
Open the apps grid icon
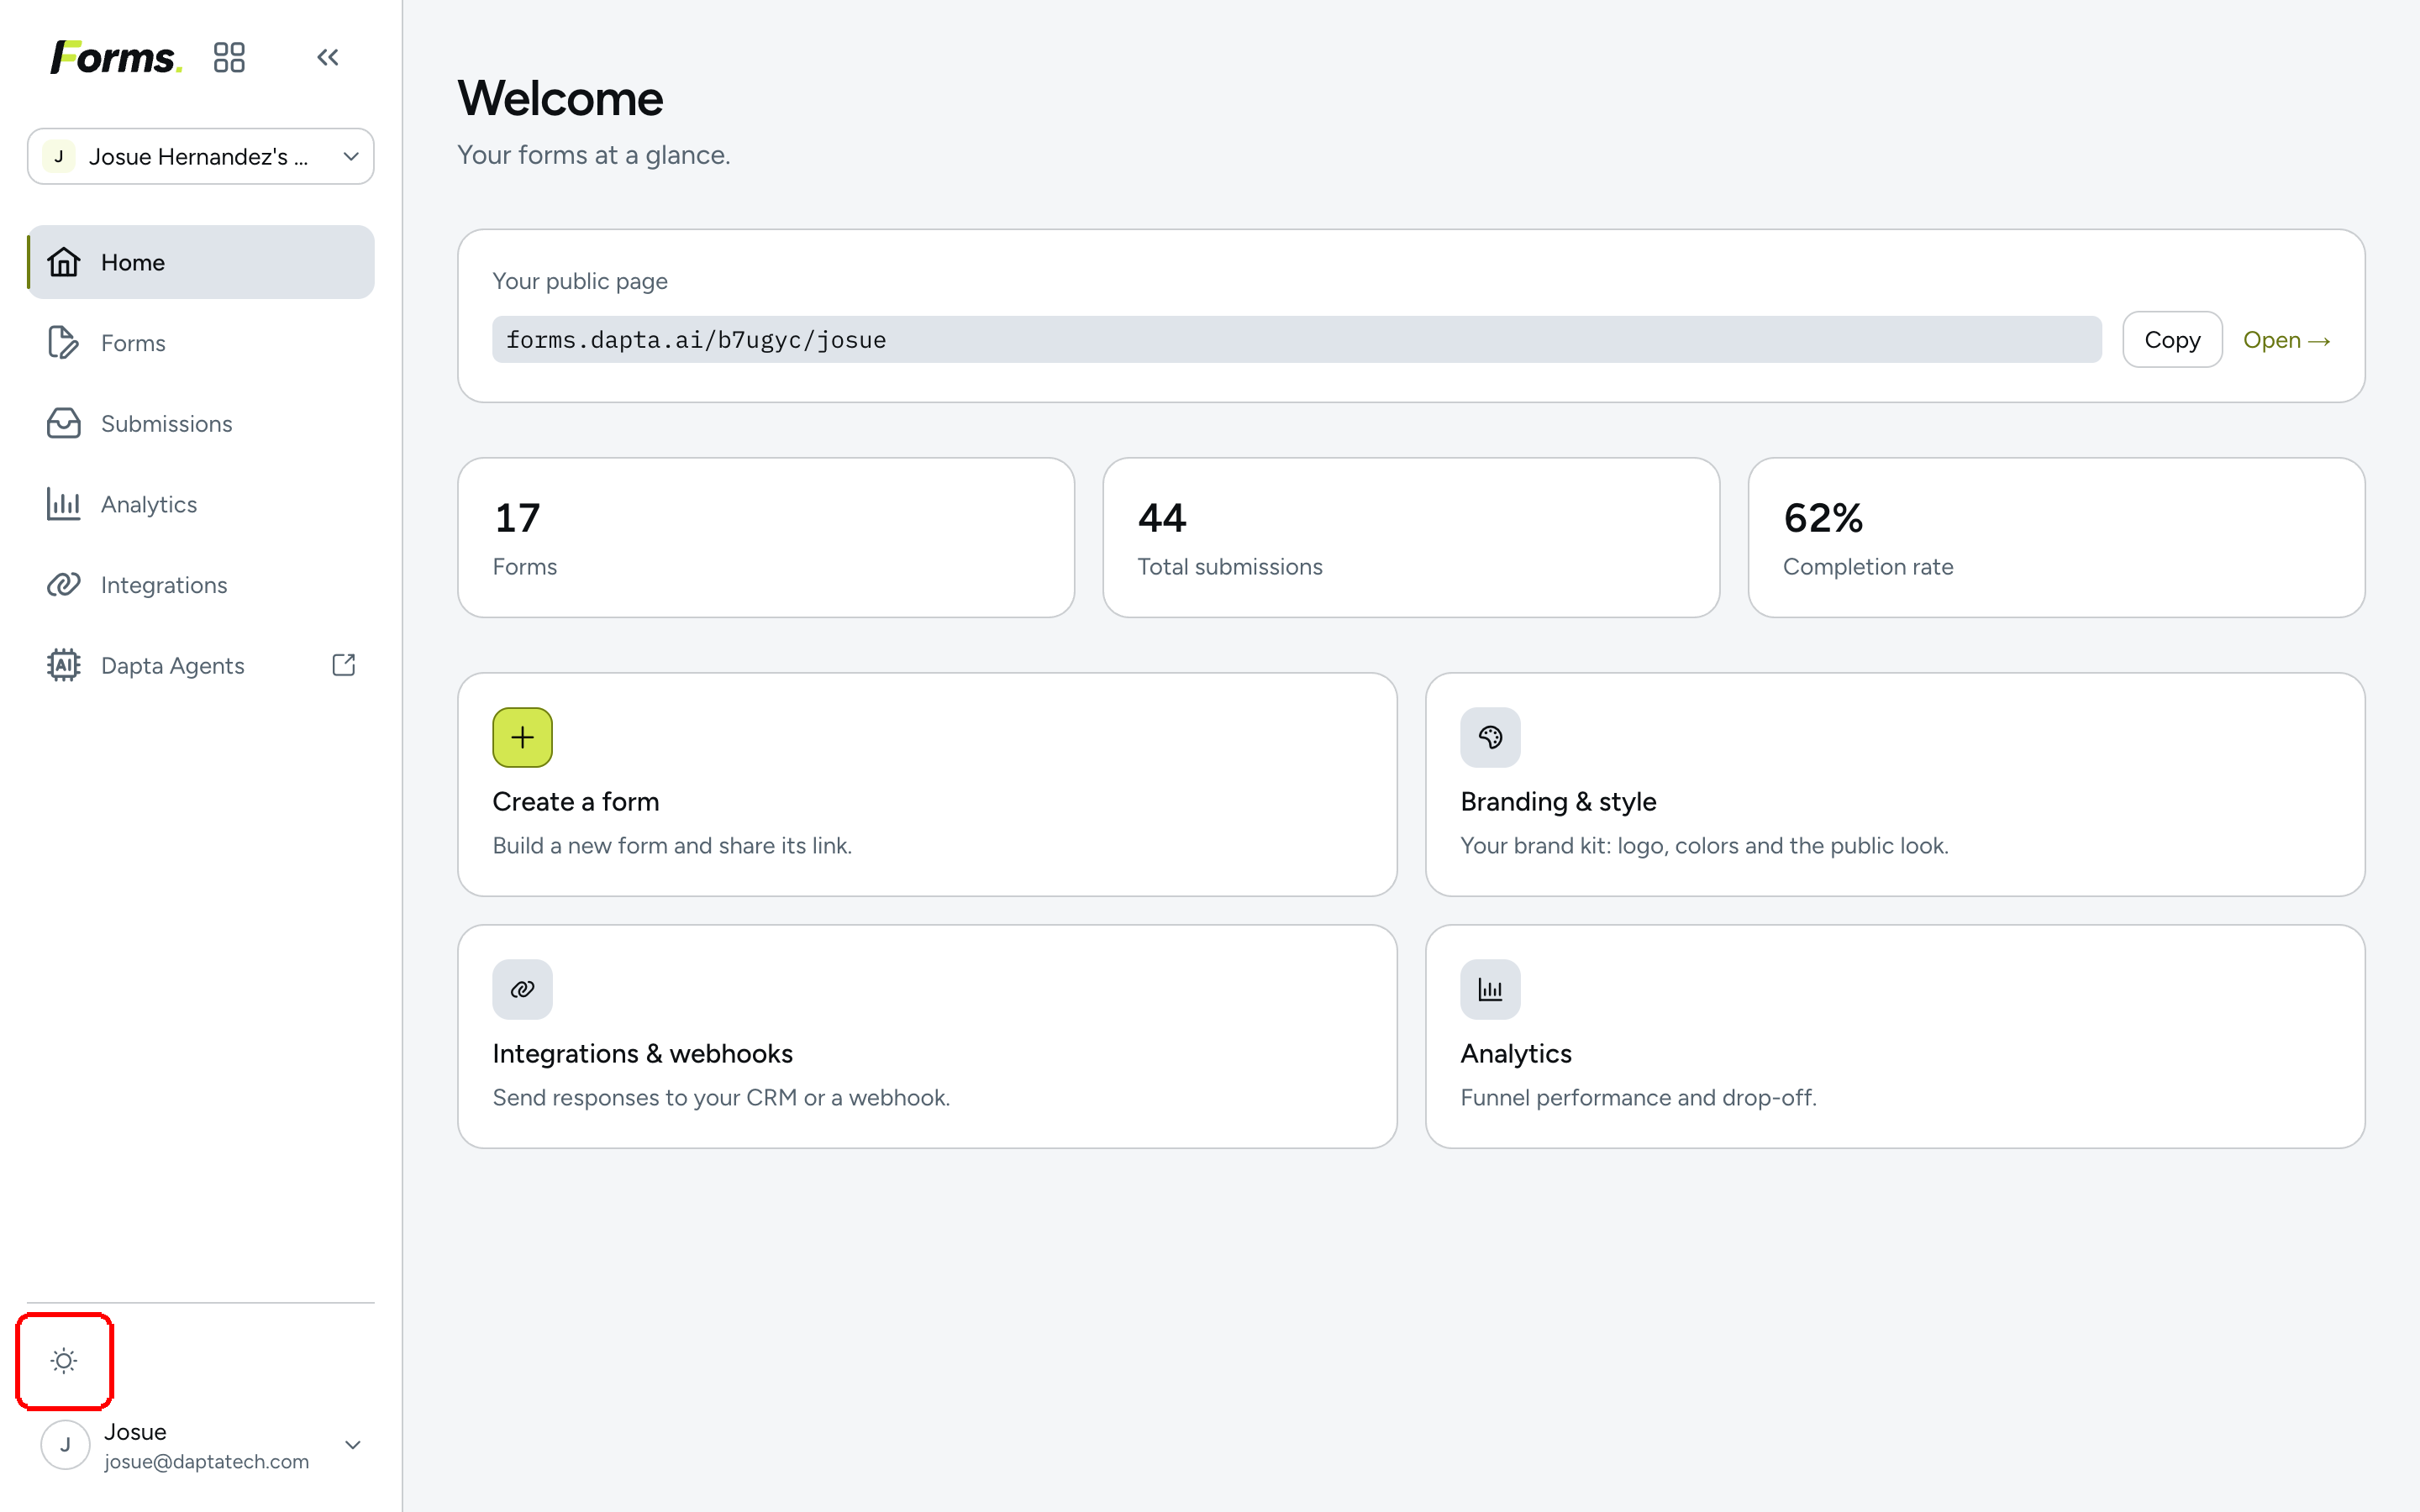point(229,57)
